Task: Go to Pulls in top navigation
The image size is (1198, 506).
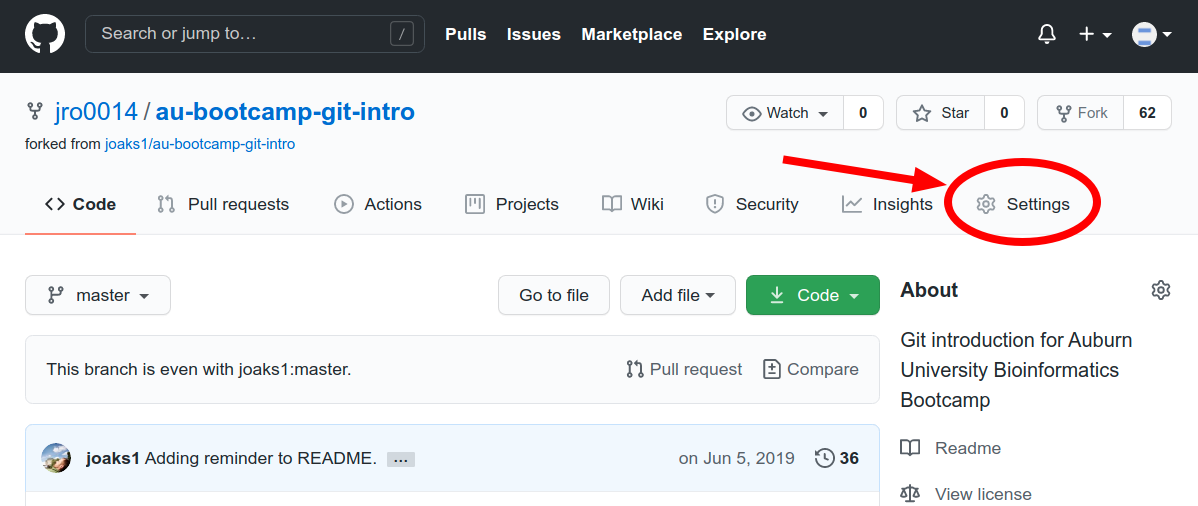Action: [x=466, y=34]
